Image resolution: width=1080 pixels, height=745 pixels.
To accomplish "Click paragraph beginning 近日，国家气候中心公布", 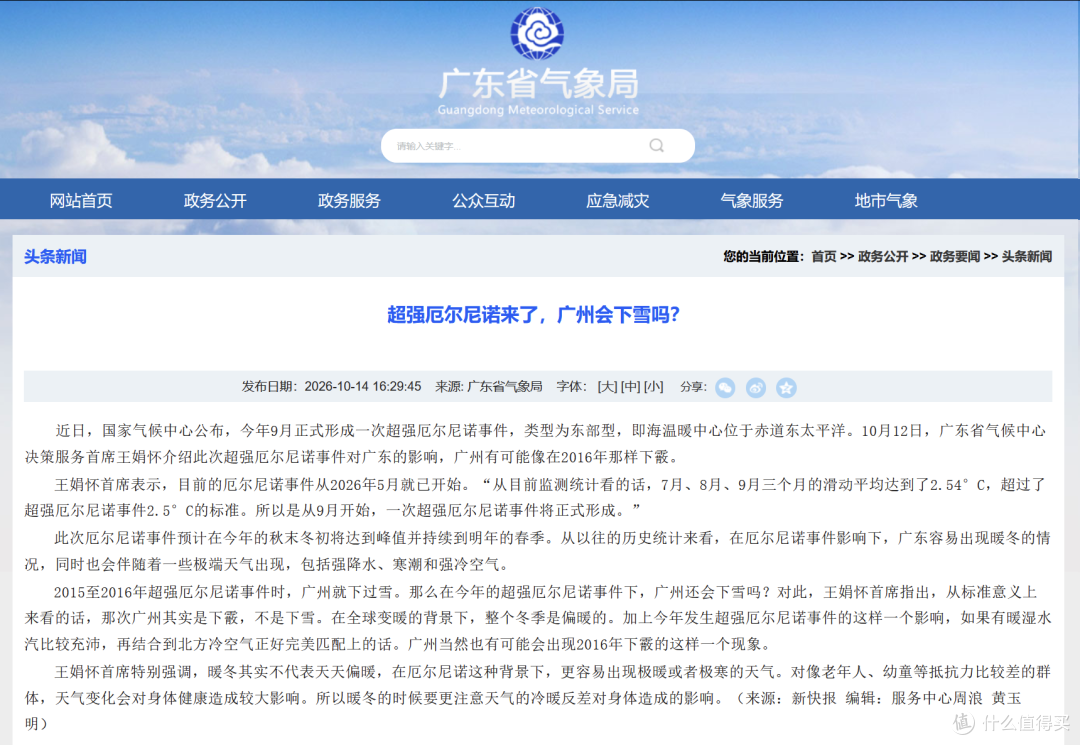I will (535, 443).
